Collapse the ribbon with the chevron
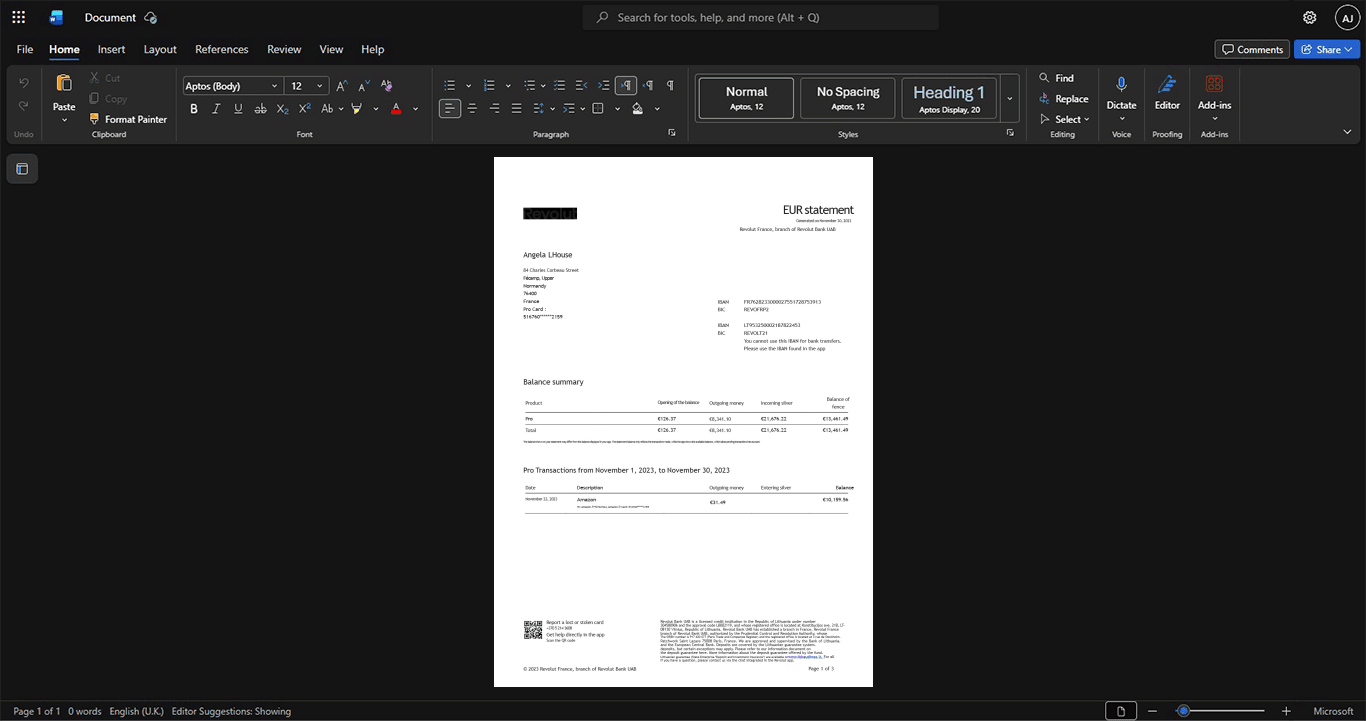The image size is (1366, 721). point(1347,132)
